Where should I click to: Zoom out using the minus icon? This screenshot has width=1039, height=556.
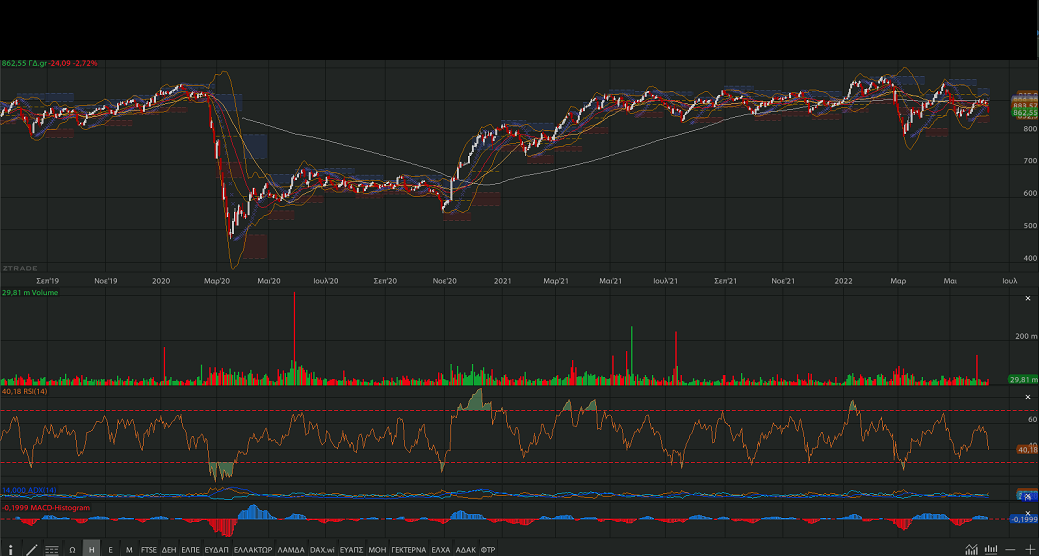tap(1010, 549)
